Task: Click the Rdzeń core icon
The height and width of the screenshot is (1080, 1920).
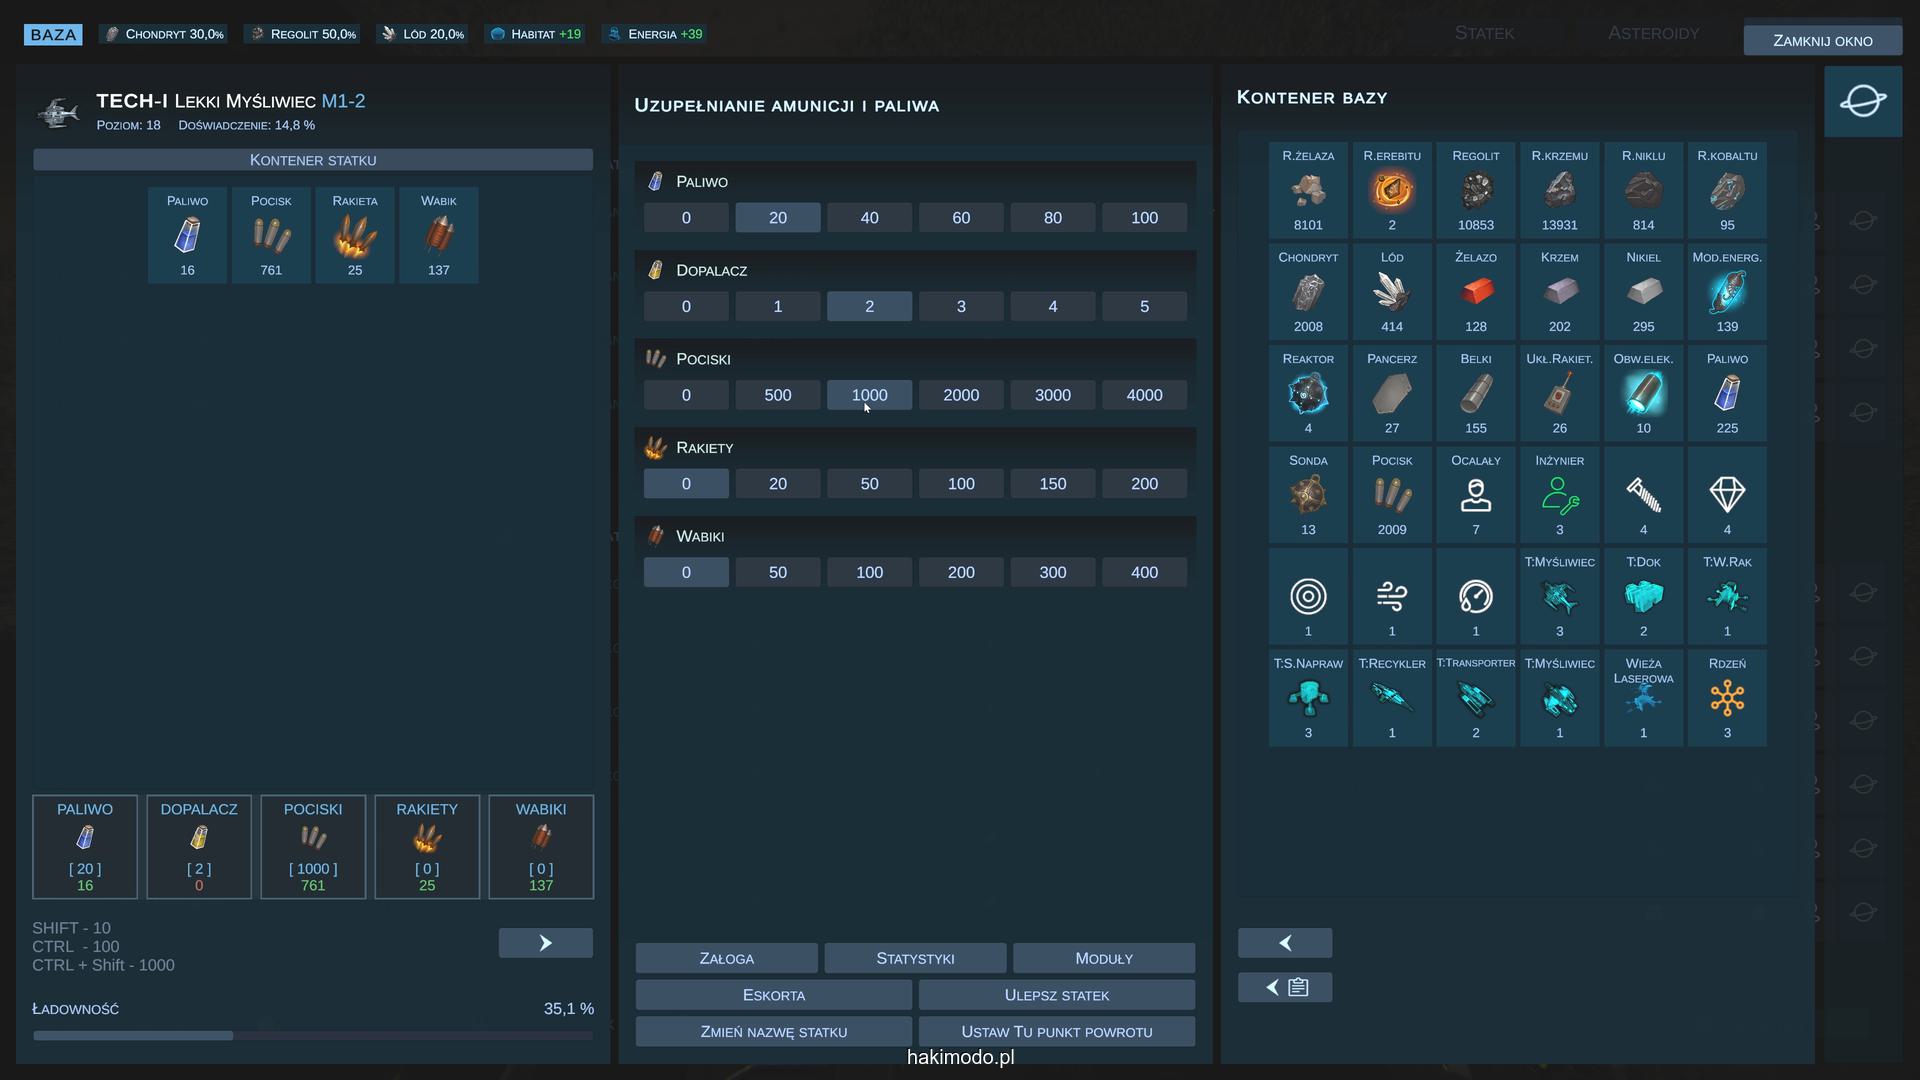Action: pos(1726,698)
